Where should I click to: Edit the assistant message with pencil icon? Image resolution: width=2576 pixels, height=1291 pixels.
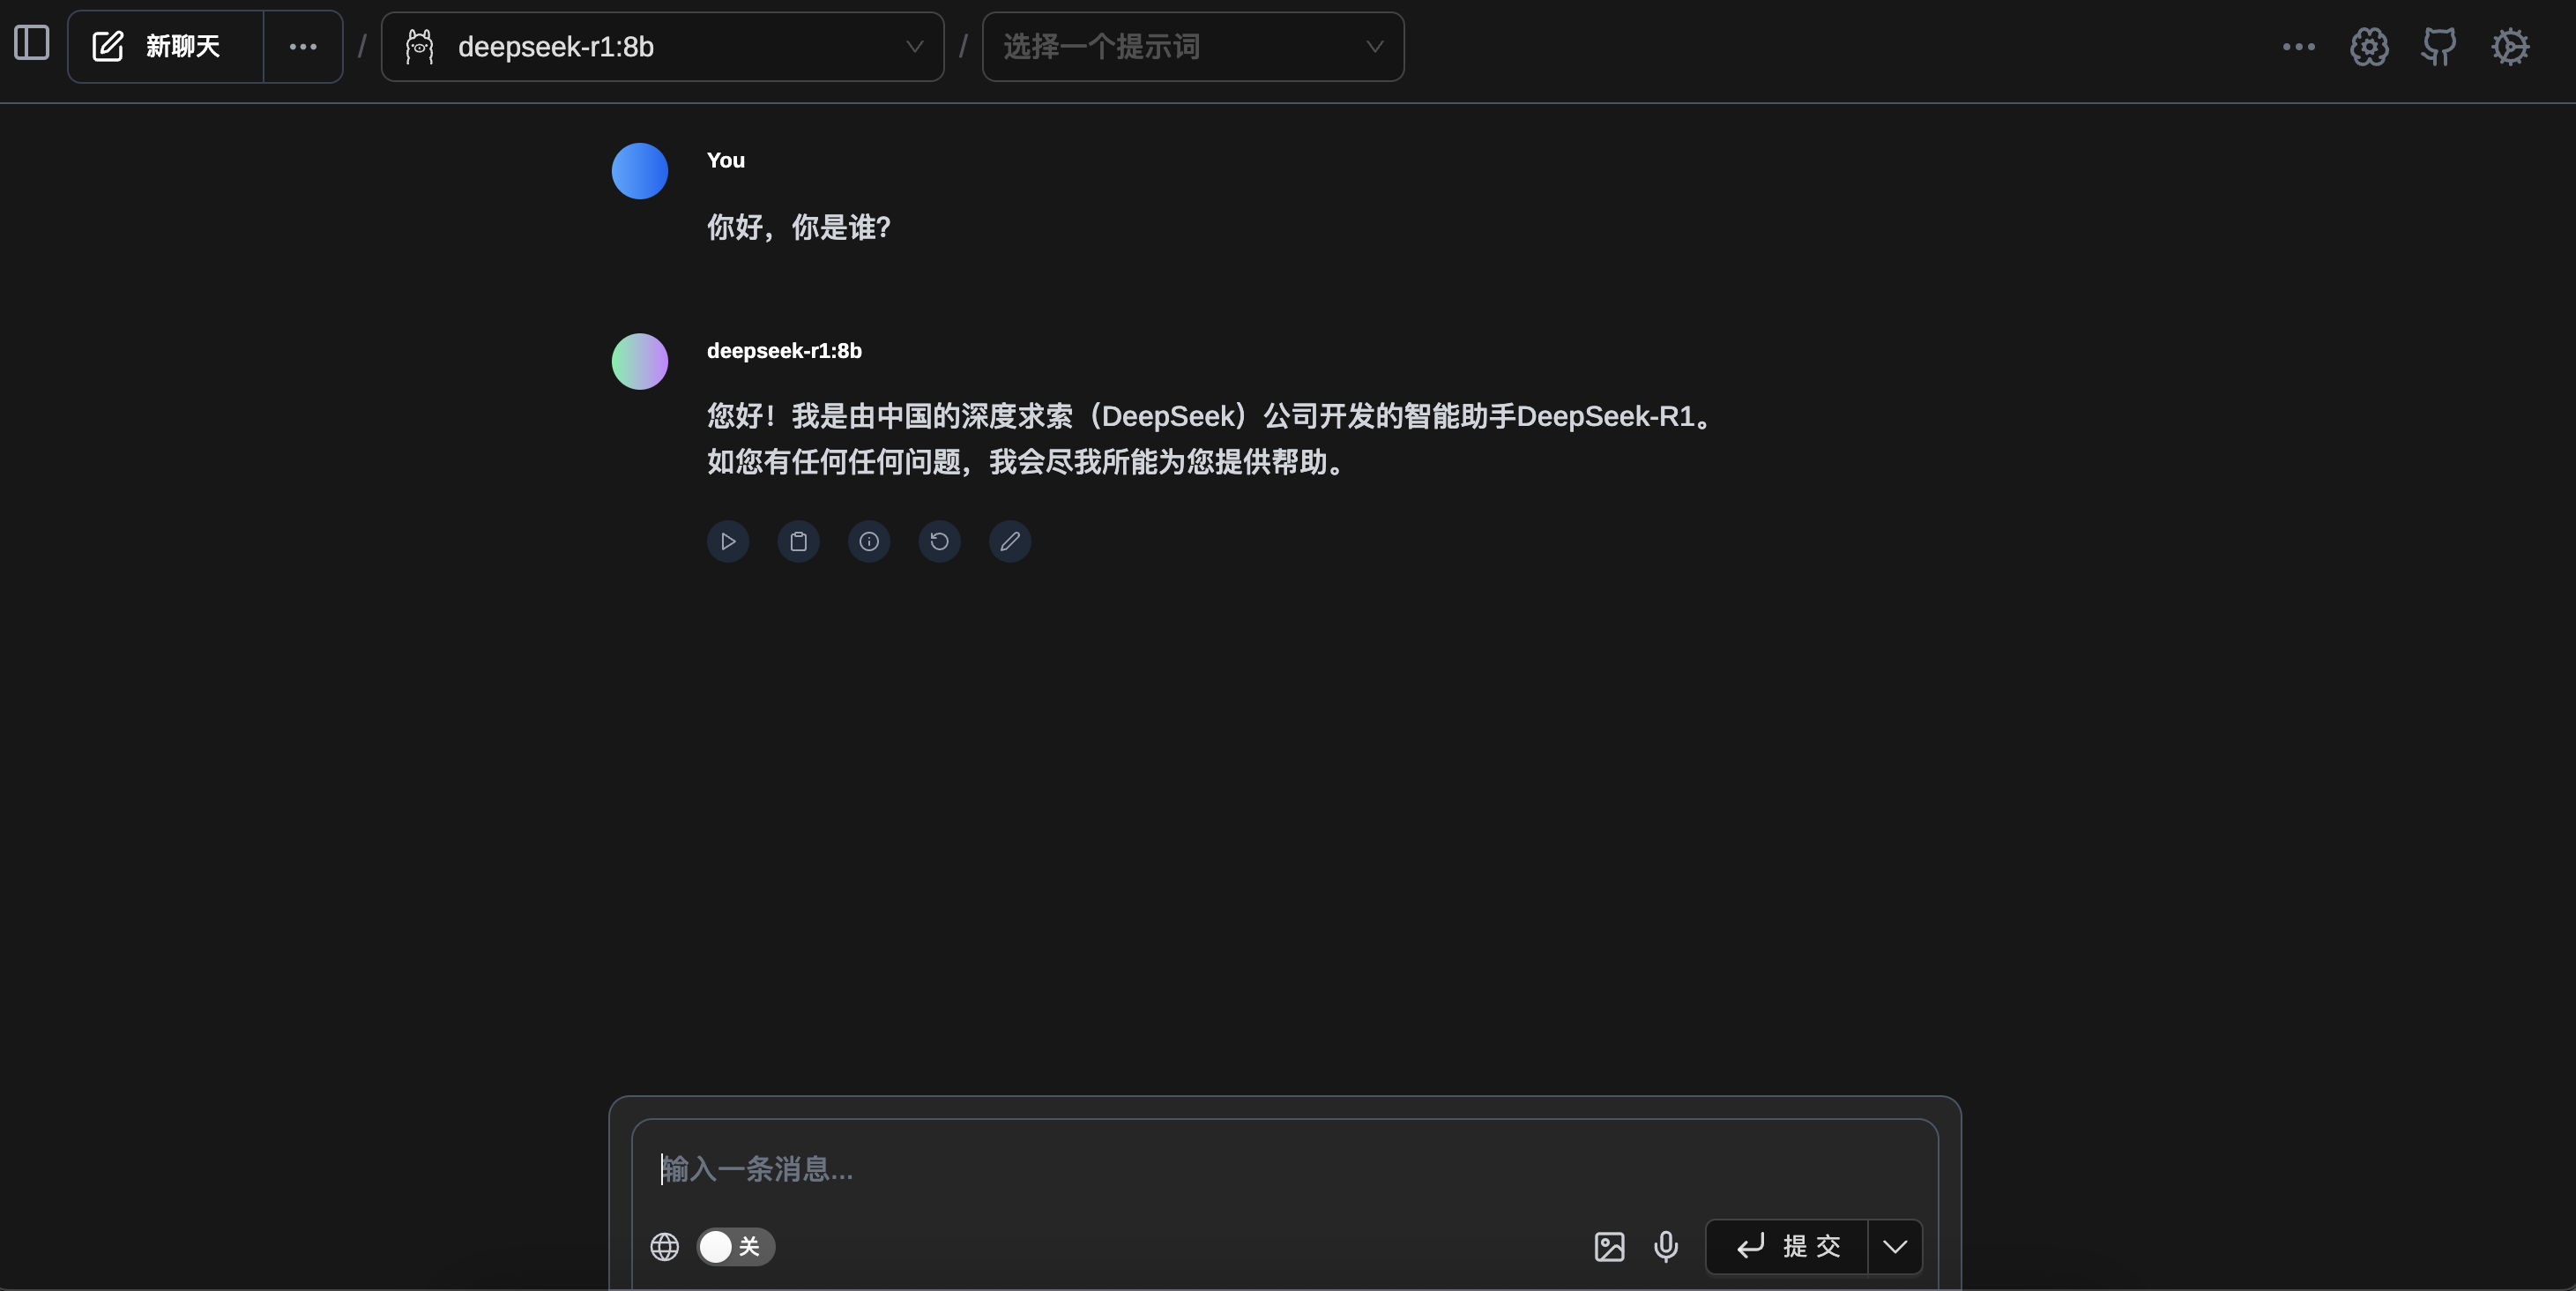point(1010,541)
